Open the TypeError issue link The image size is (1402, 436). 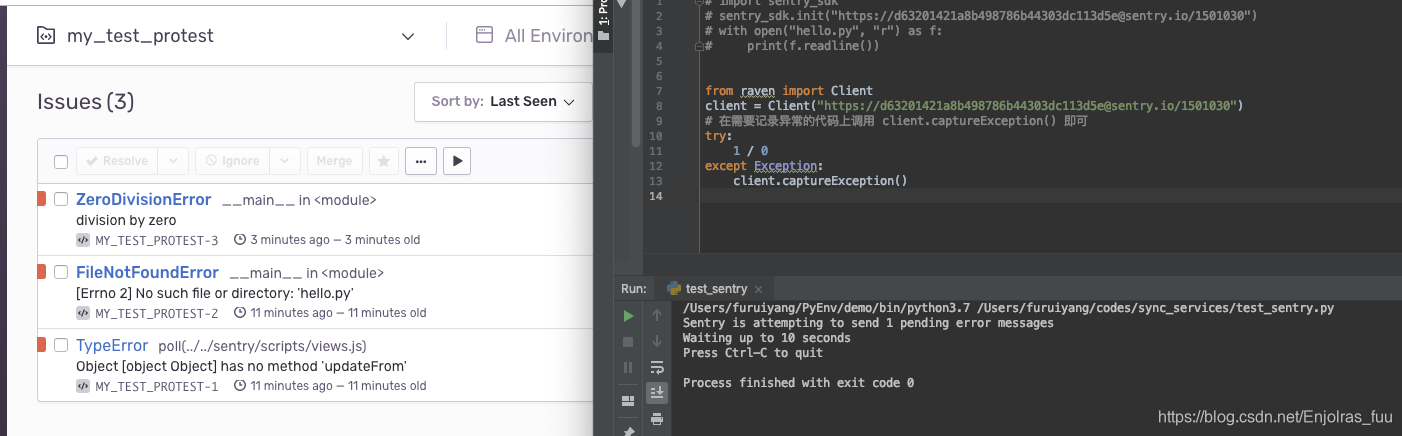(112, 345)
